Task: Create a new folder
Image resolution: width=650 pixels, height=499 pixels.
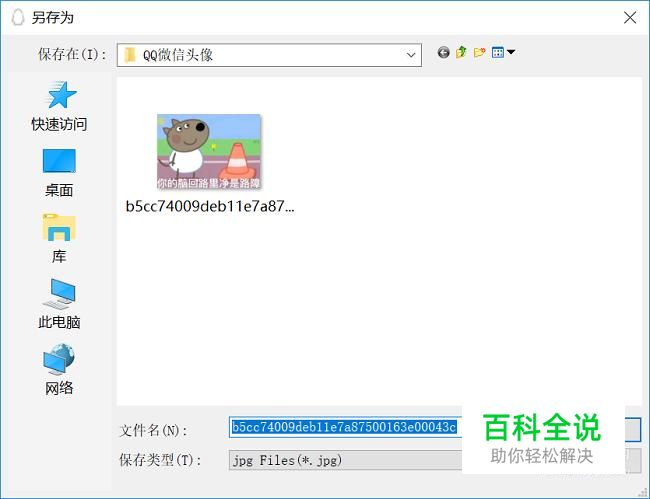Action: [479, 53]
